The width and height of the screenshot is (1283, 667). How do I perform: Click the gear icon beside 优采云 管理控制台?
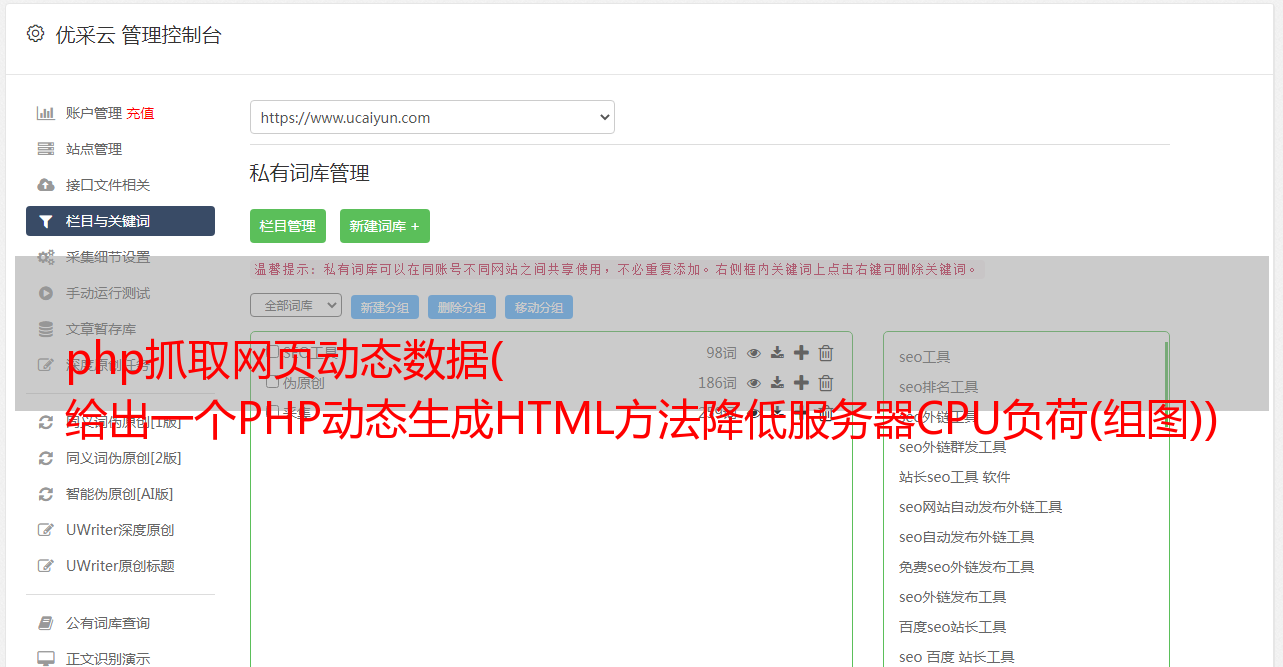coord(35,34)
